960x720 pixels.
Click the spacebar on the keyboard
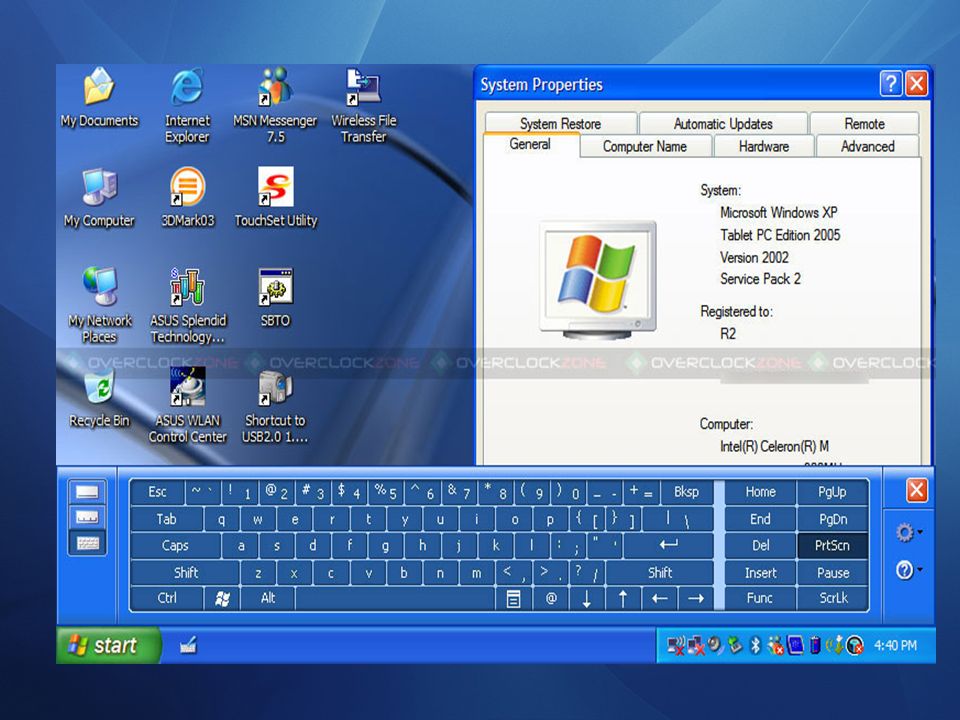(x=395, y=598)
